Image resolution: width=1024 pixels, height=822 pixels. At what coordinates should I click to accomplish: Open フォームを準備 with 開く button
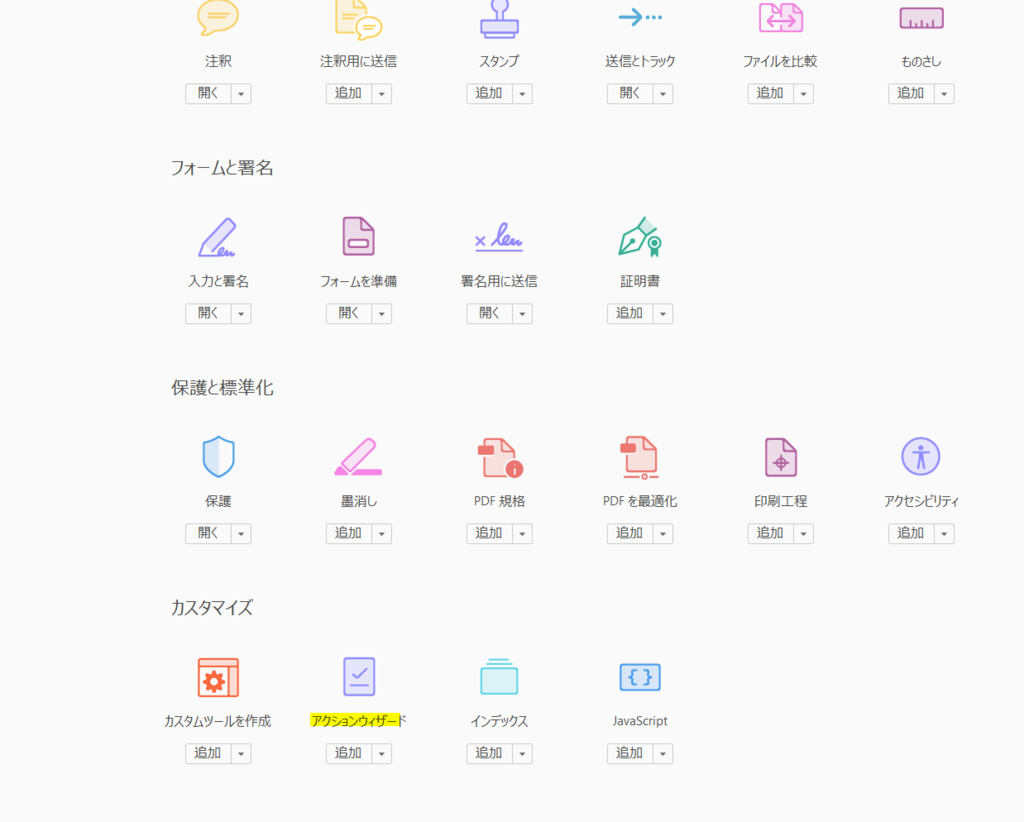coord(348,313)
